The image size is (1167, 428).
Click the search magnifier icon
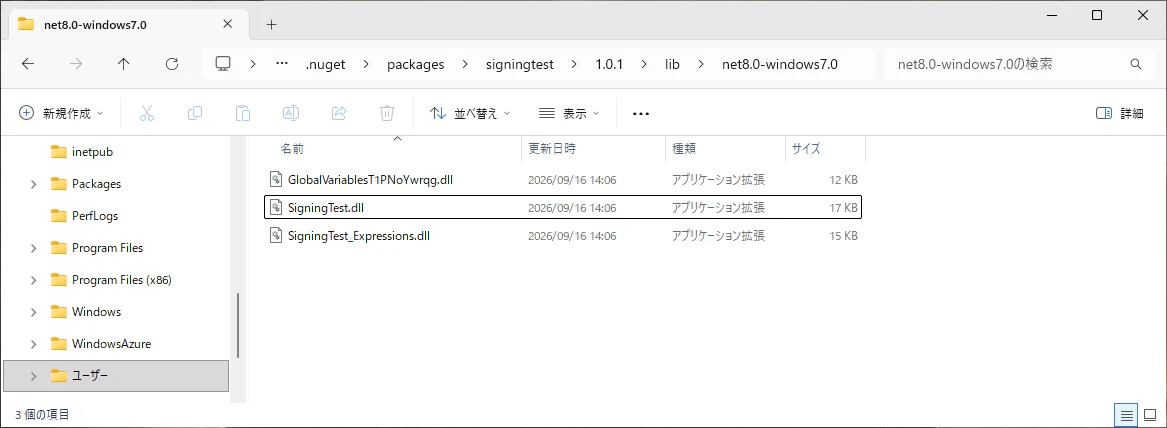pyautogui.click(x=1136, y=64)
